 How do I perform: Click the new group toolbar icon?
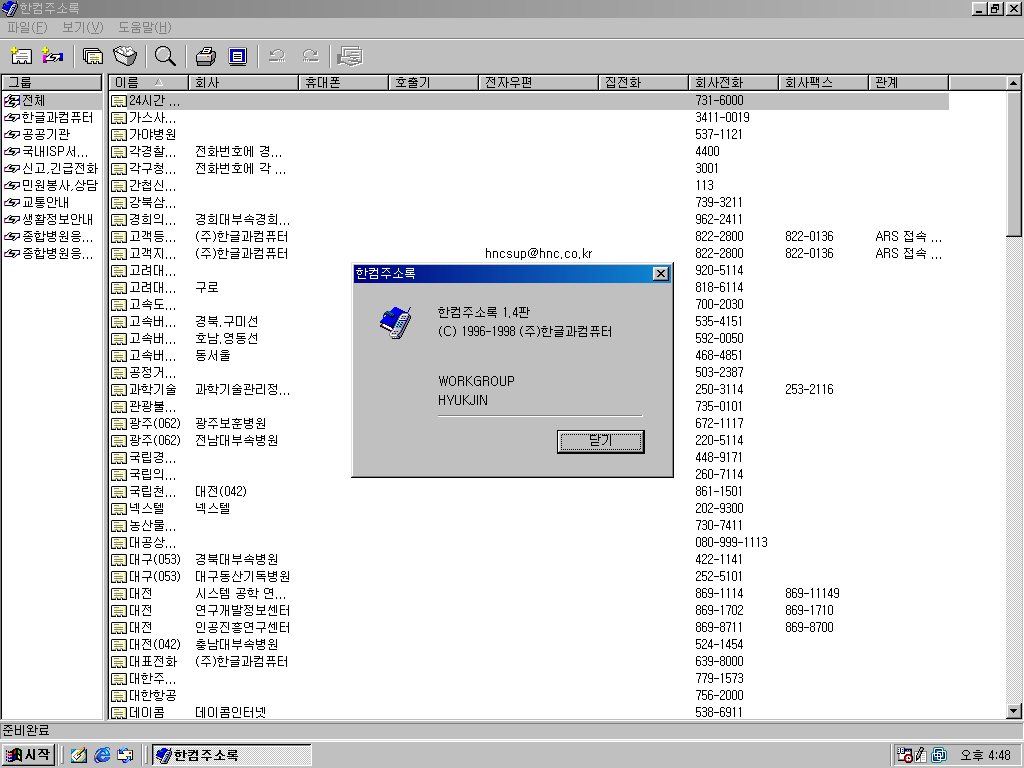point(52,57)
